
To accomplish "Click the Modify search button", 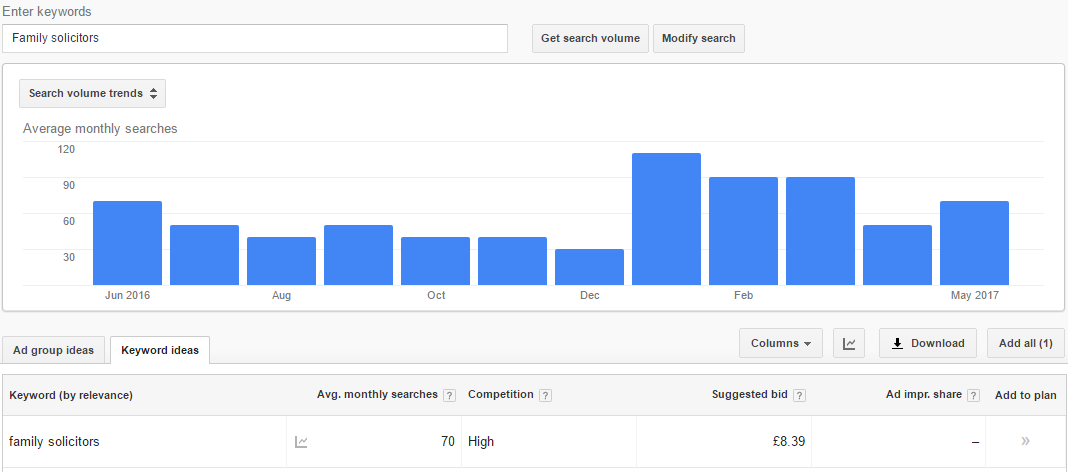I will (698, 38).
